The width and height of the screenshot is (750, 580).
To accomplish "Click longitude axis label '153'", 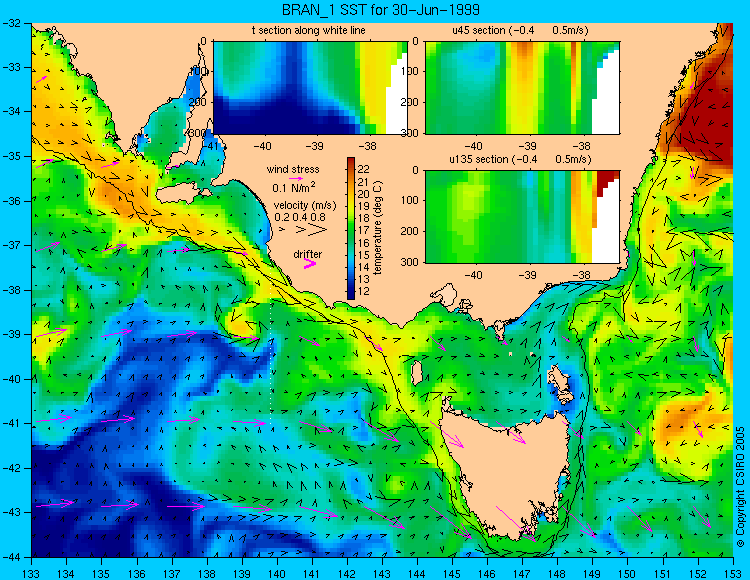I will tap(732, 573).
